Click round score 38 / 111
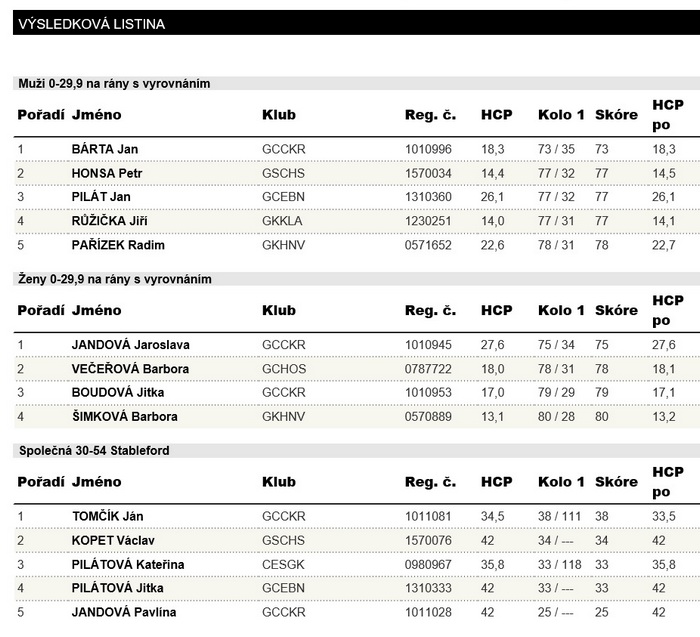The width and height of the screenshot is (700, 637). 559,516
